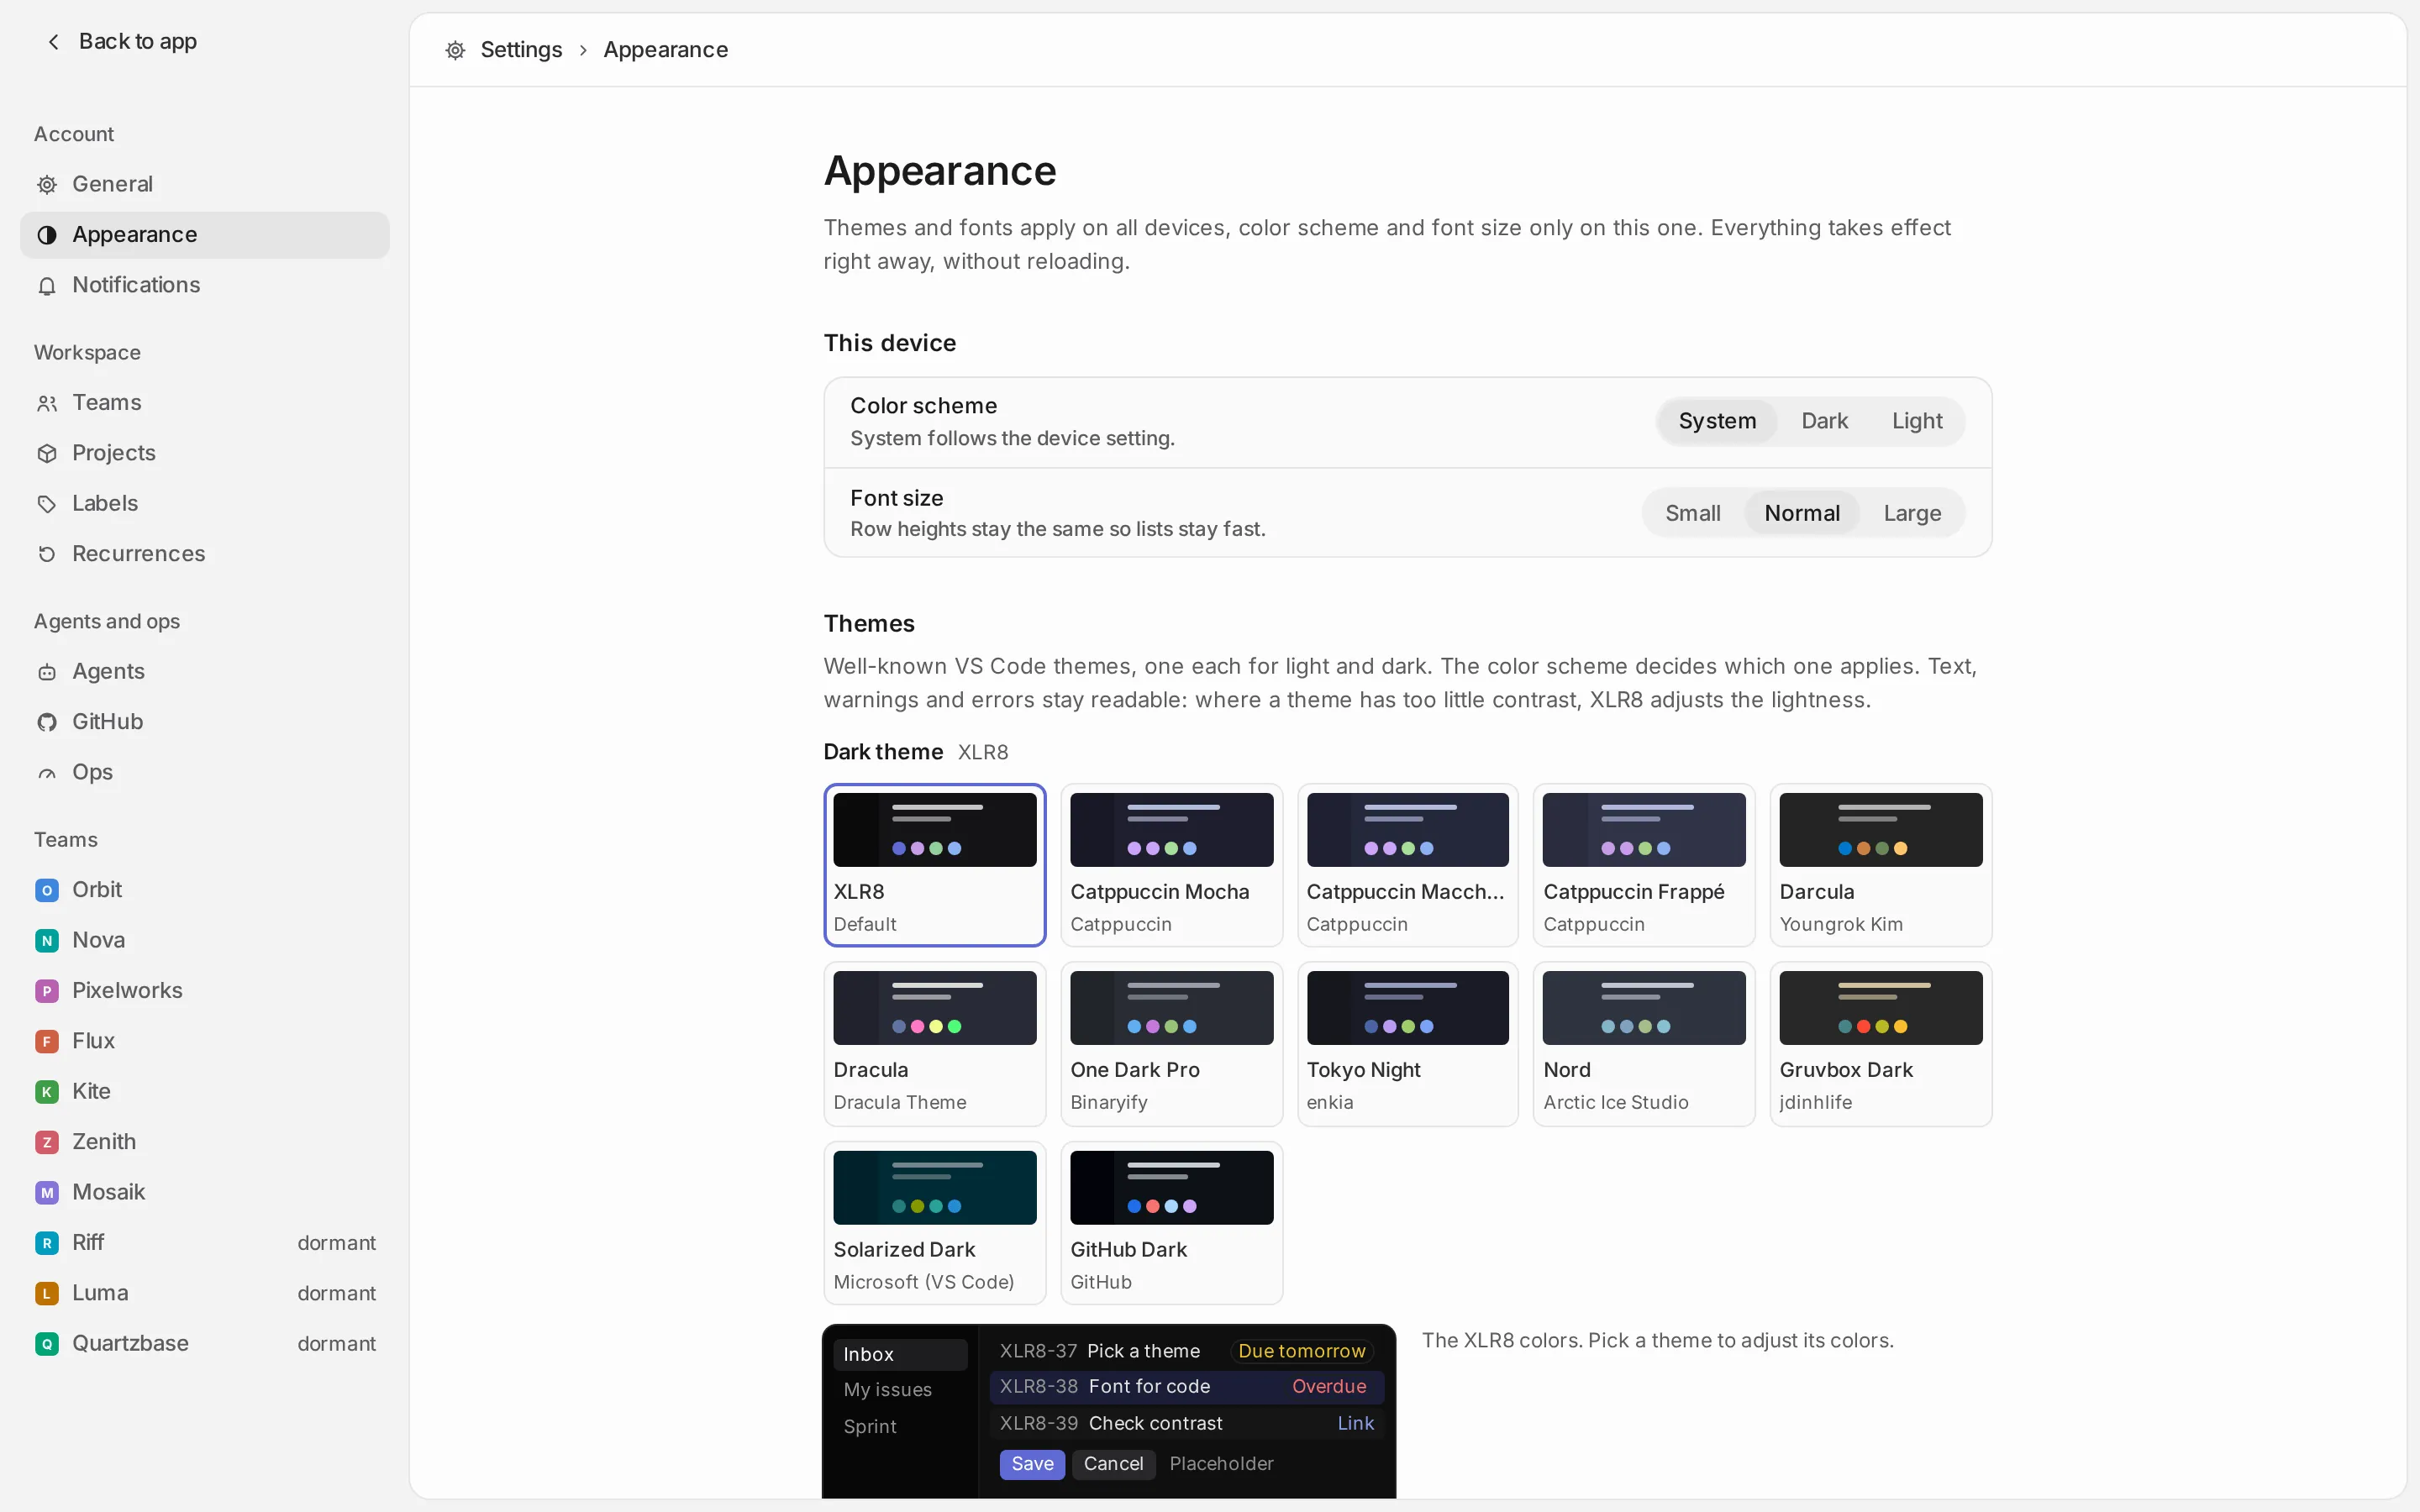
Task: Click the Teams people icon under Workspace
Action: [x=47, y=403]
